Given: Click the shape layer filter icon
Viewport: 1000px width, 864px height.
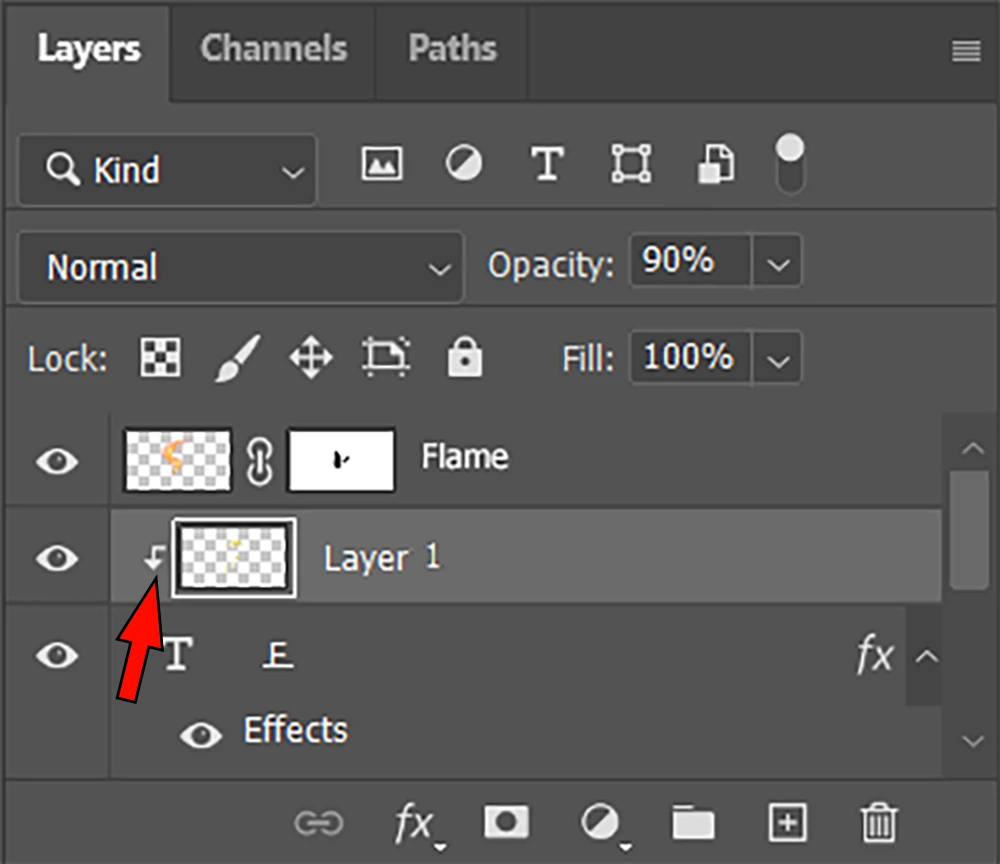Looking at the screenshot, I should point(631,164).
